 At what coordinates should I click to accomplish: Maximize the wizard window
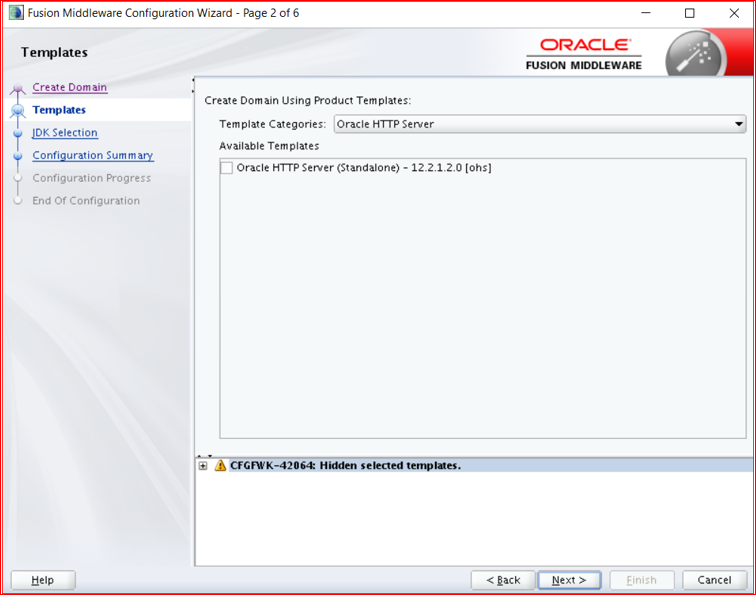[690, 13]
